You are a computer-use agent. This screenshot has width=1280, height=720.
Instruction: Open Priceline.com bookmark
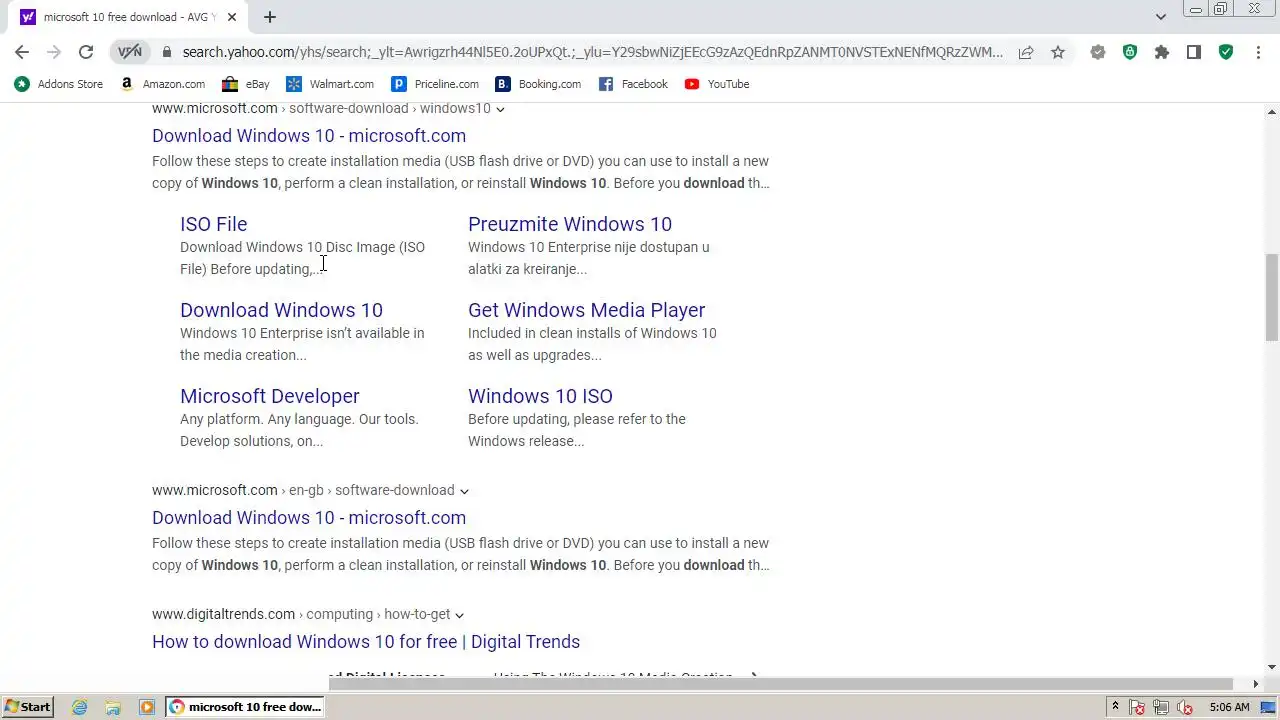coord(435,84)
